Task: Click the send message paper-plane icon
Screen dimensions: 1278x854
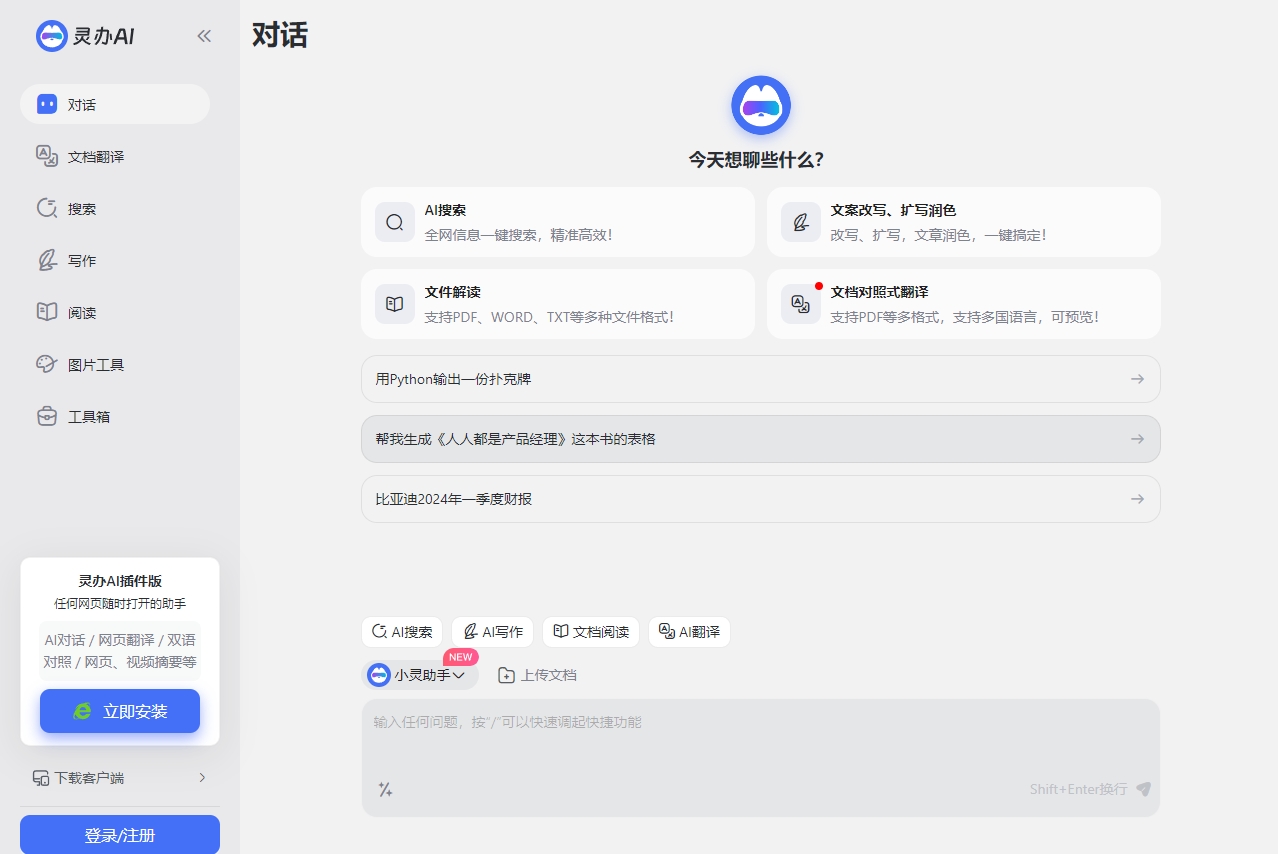Action: click(x=1142, y=789)
